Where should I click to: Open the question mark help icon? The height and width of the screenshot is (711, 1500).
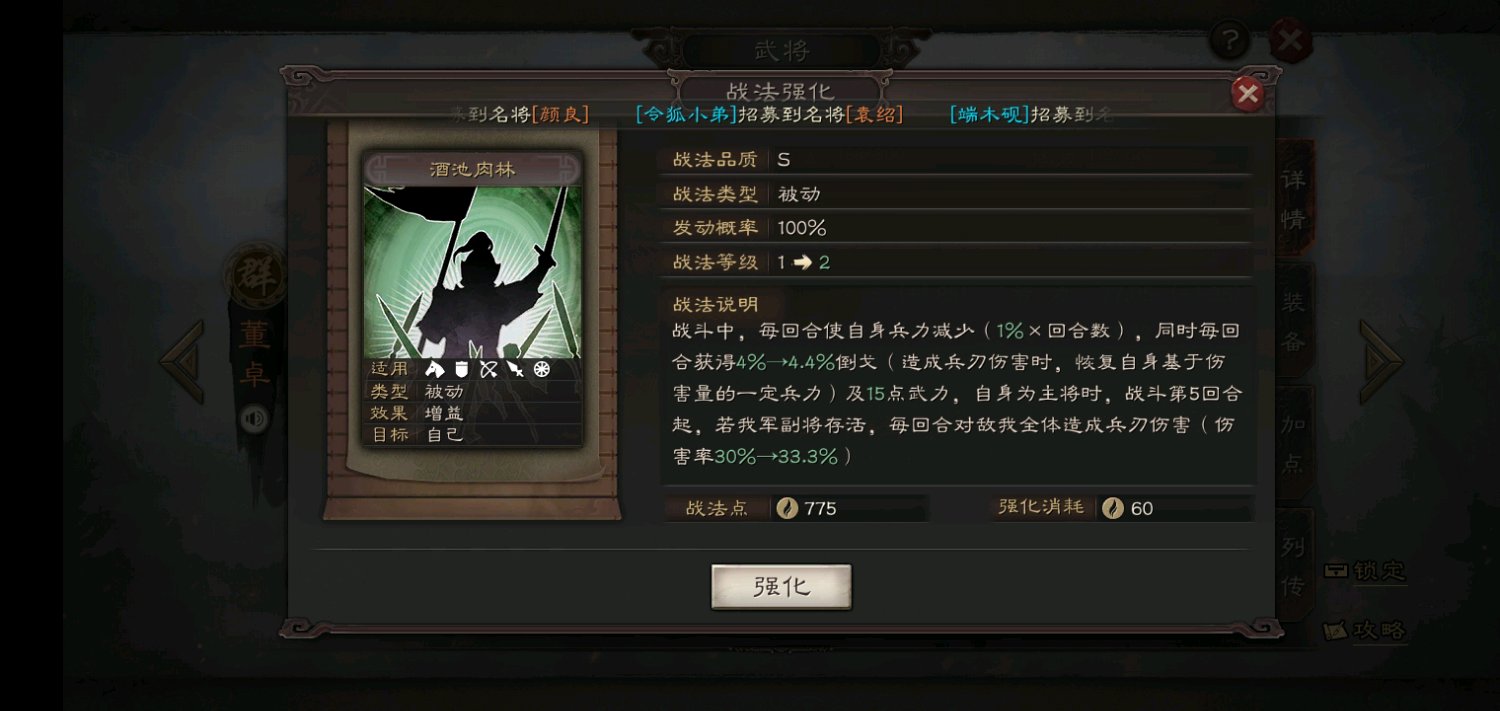coord(1229,41)
